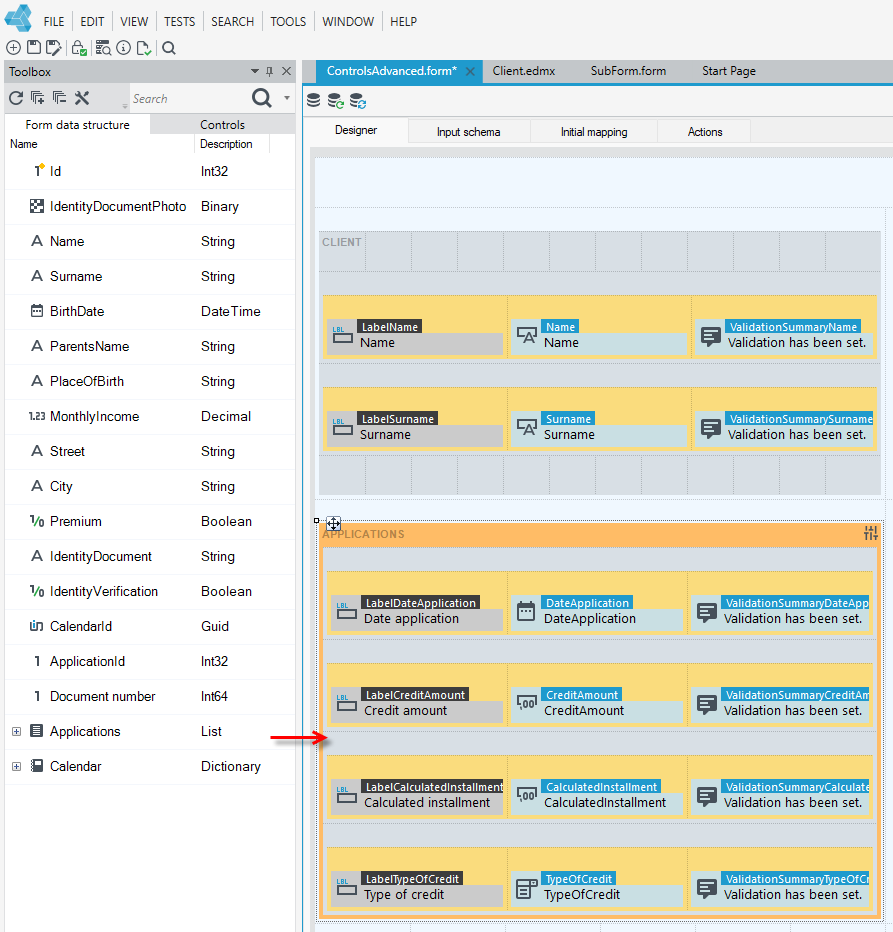Select the MonthlyIncome field row
The height and width of the screenshot is (932, 893).
point(150,417)
